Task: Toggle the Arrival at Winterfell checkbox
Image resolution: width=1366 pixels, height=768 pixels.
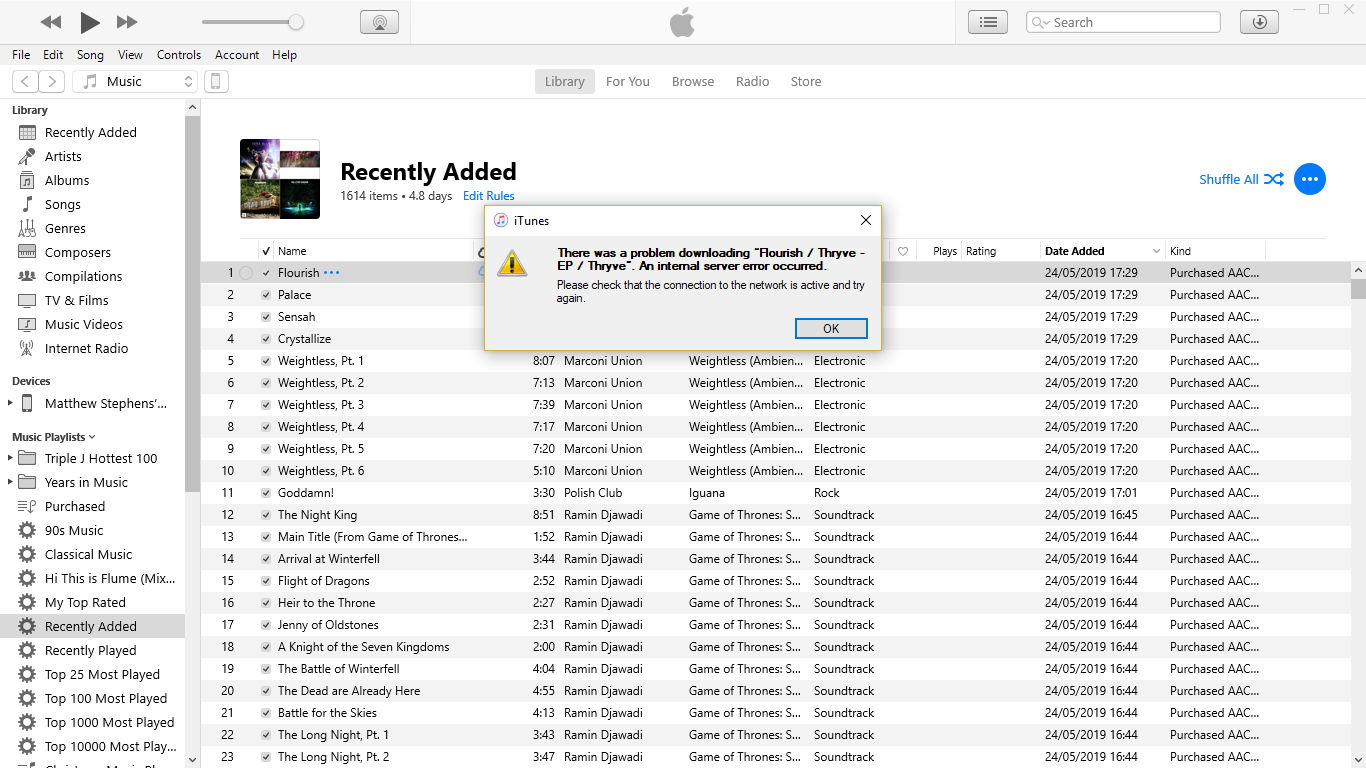Action: (266, 559)
